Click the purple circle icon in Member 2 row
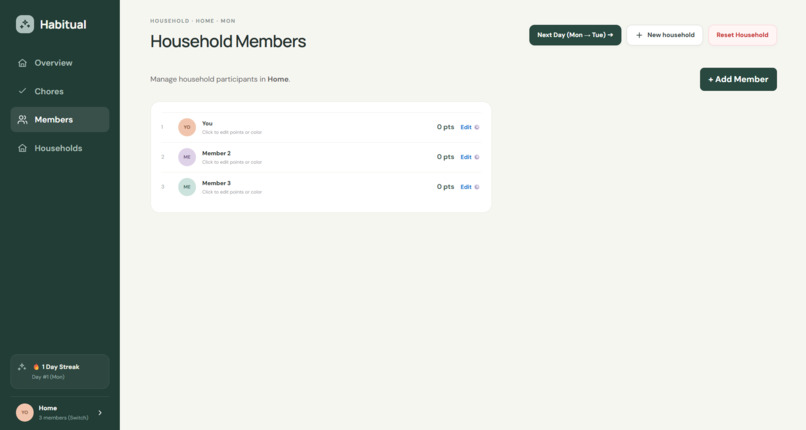806x430 pixels. tap(477, 157)
